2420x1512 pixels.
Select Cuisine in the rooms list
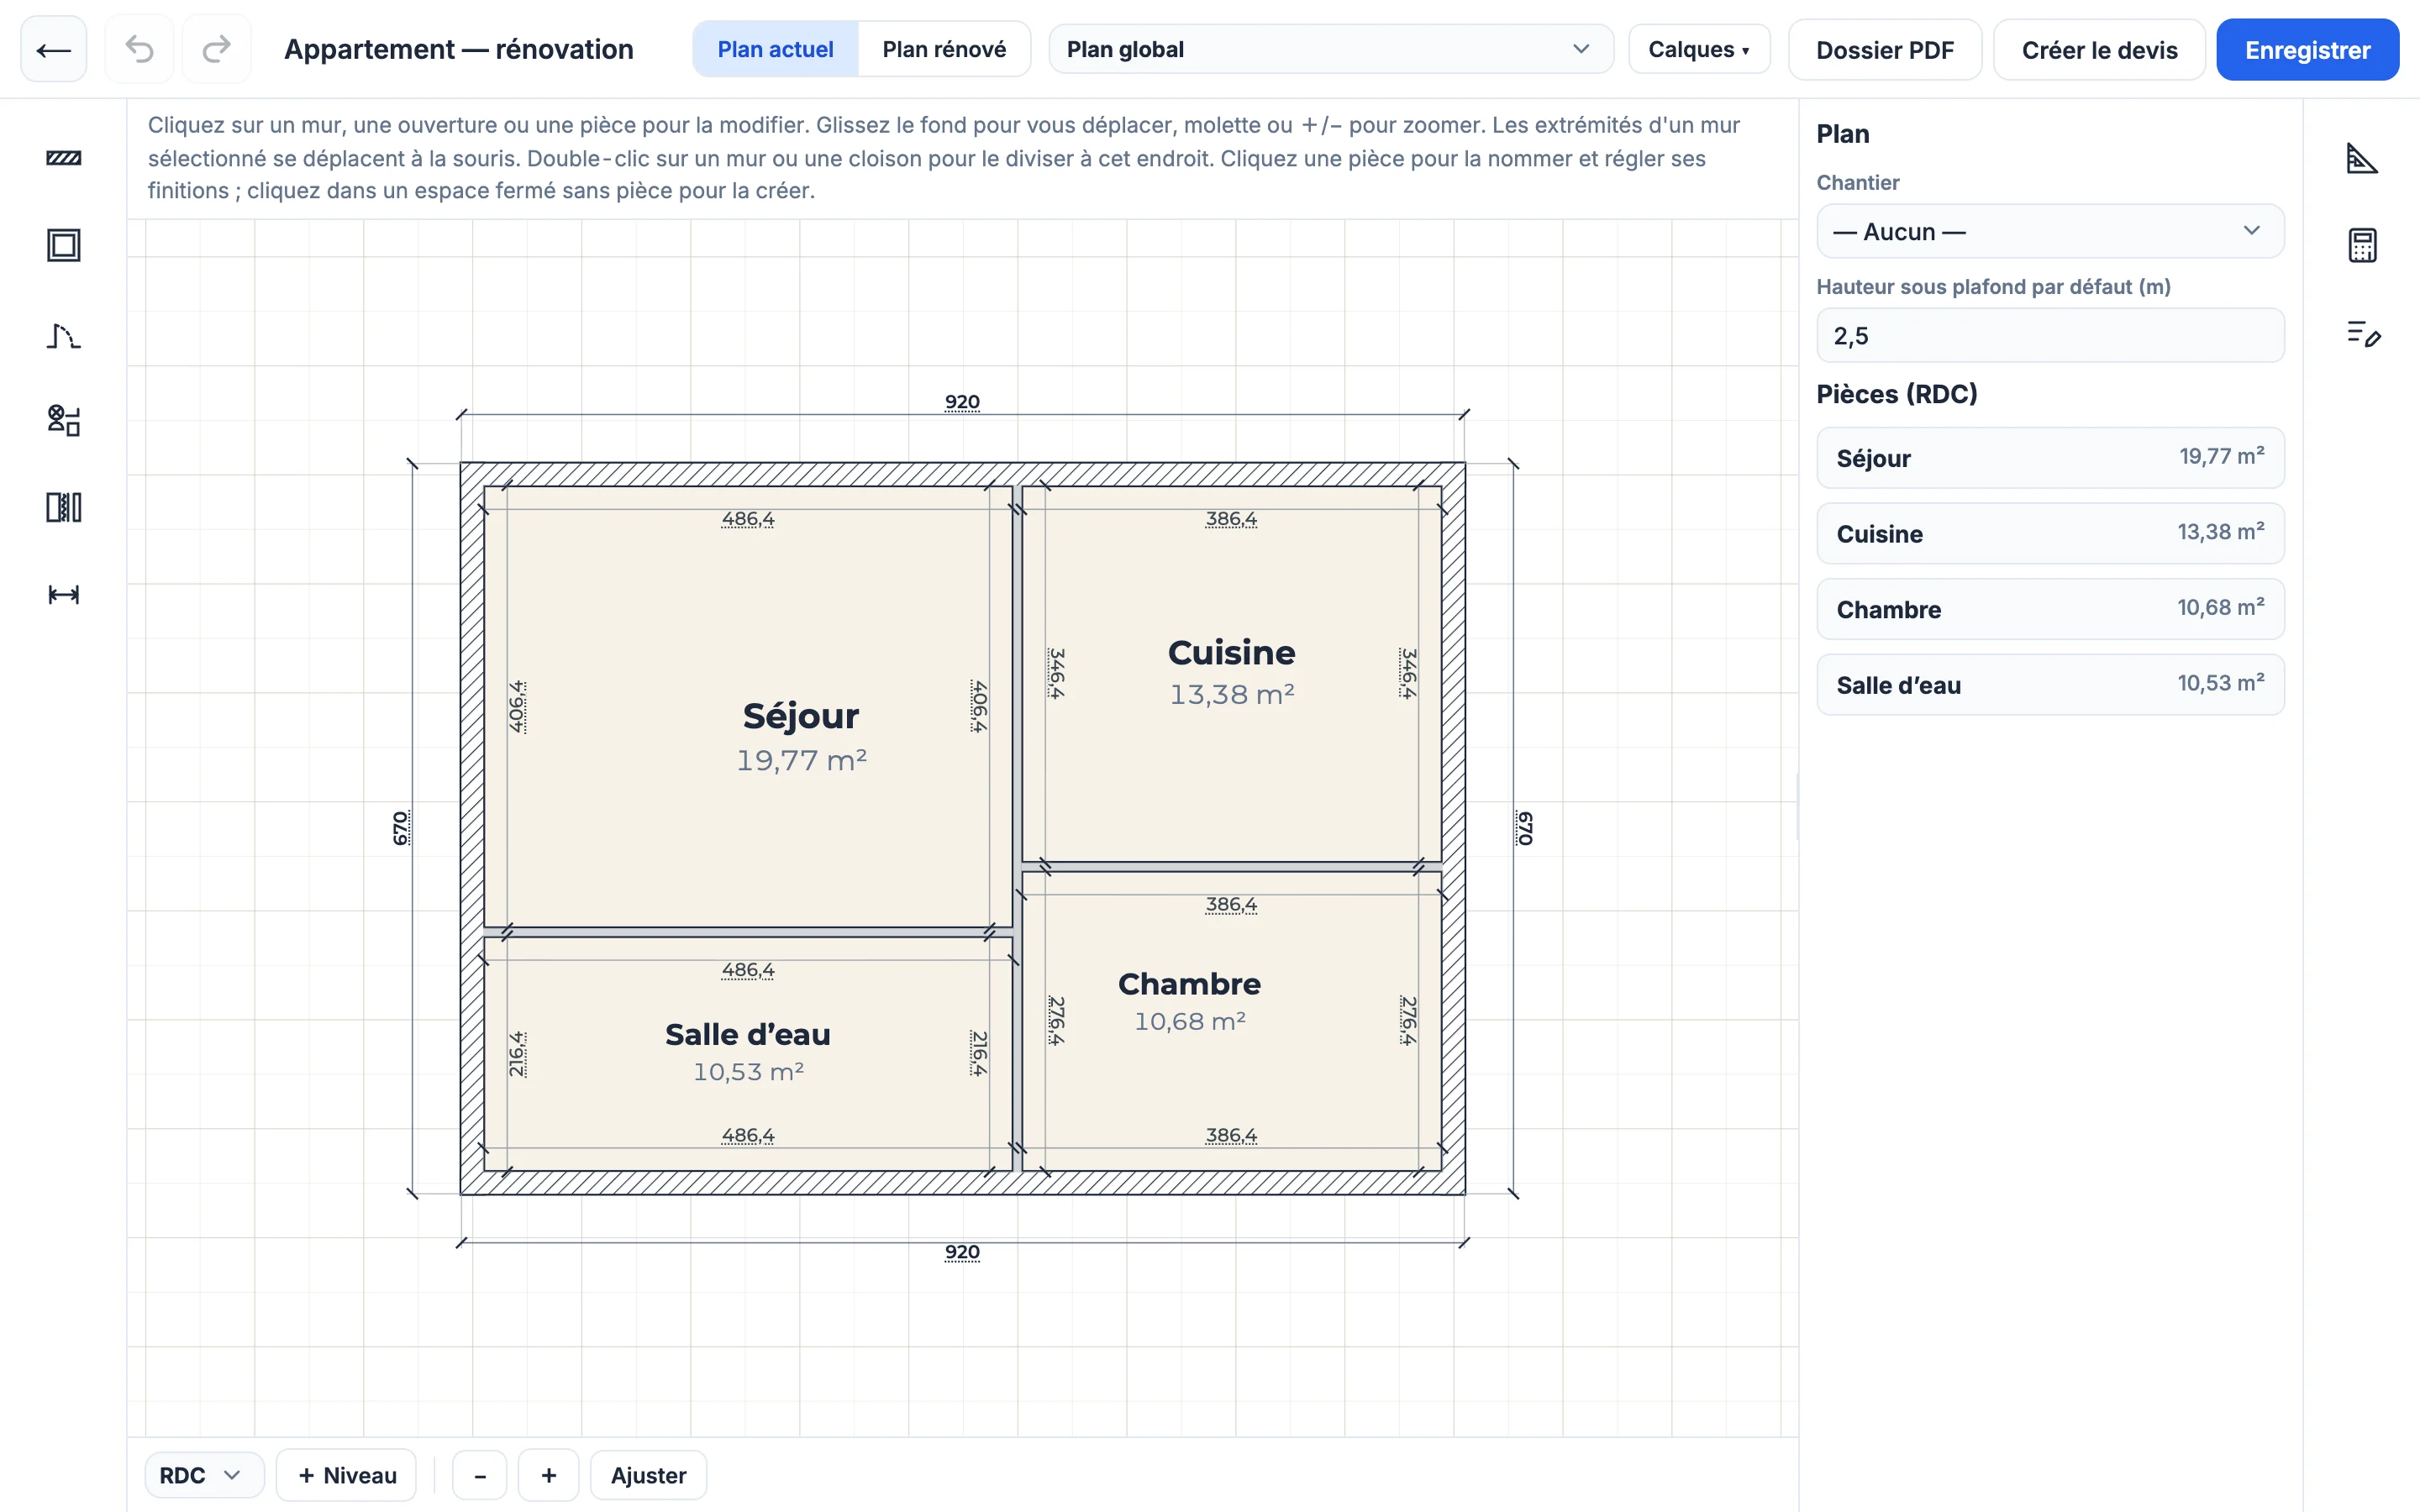2050,533
